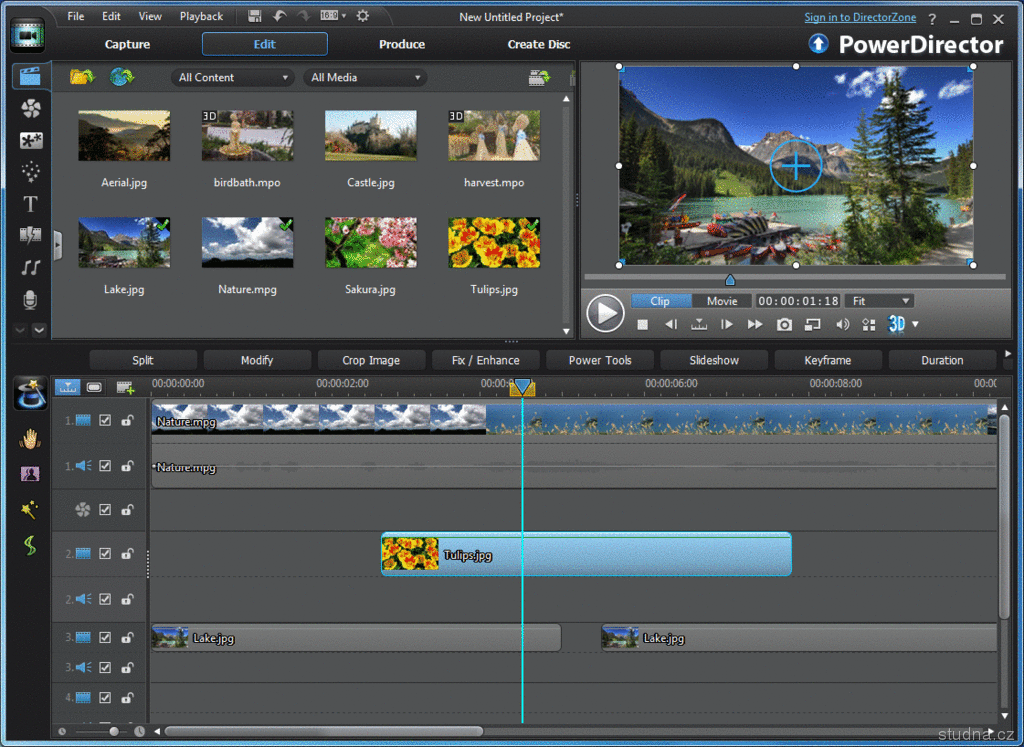Screen dimensions: 1024x747
Task: Click the stop playback button
Action: (643, 324)
